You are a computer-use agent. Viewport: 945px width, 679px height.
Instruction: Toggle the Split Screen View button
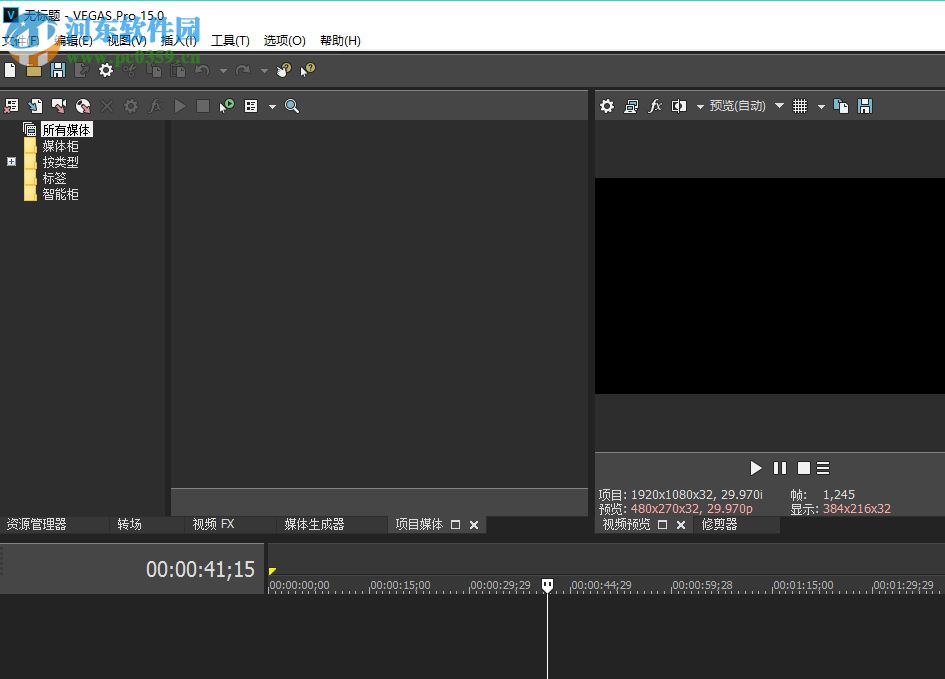(x=679, y=106)
